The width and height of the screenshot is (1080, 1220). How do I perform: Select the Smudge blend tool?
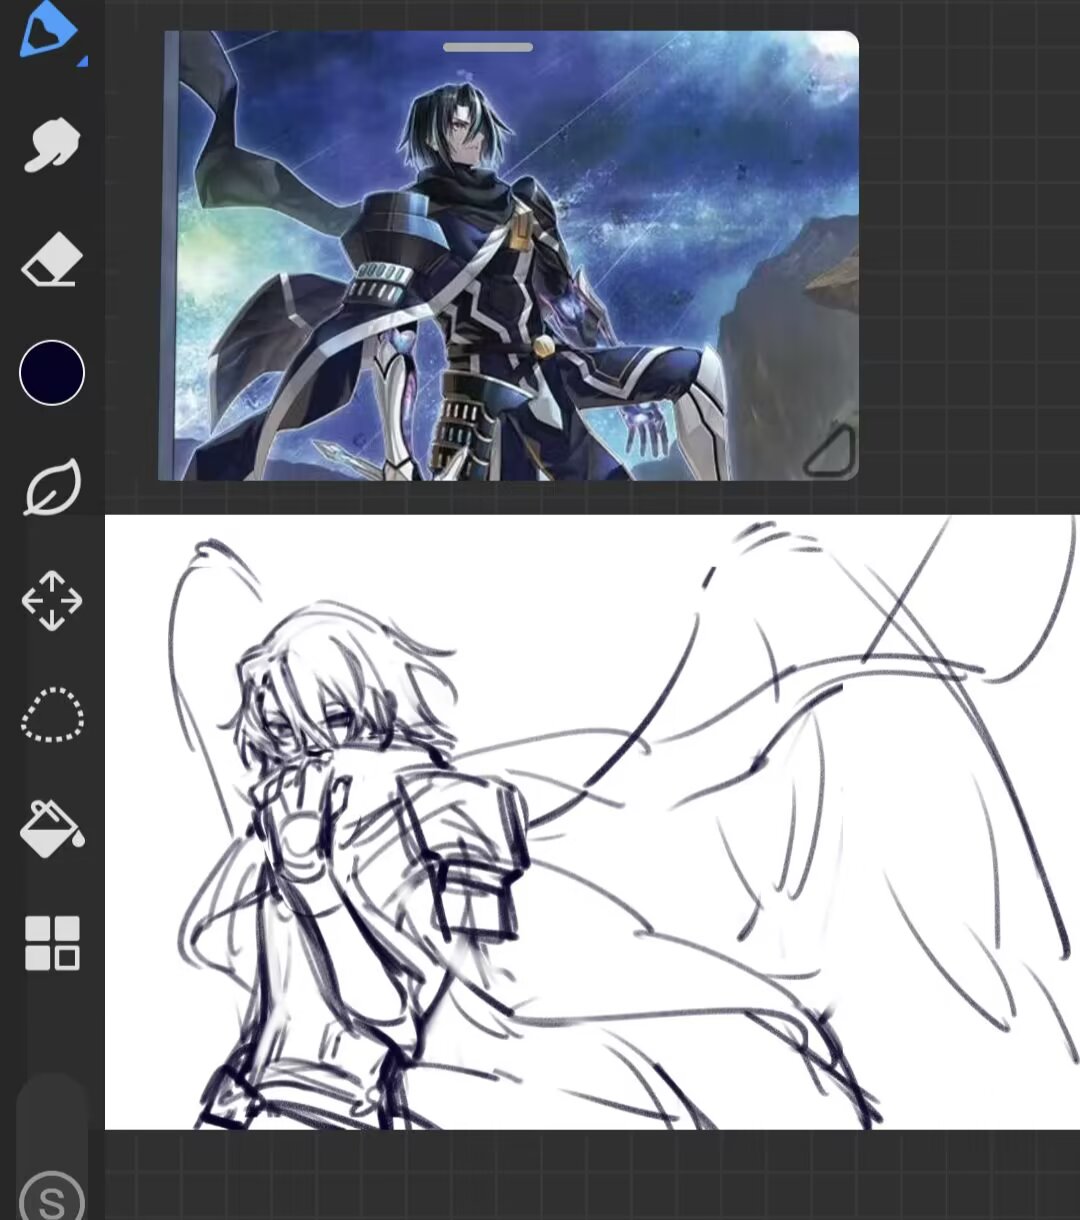tap(51, 145)
